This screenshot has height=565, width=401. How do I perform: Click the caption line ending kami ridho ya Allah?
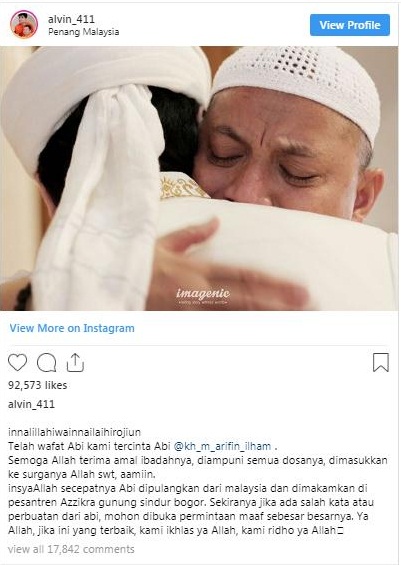coord(175,531)
